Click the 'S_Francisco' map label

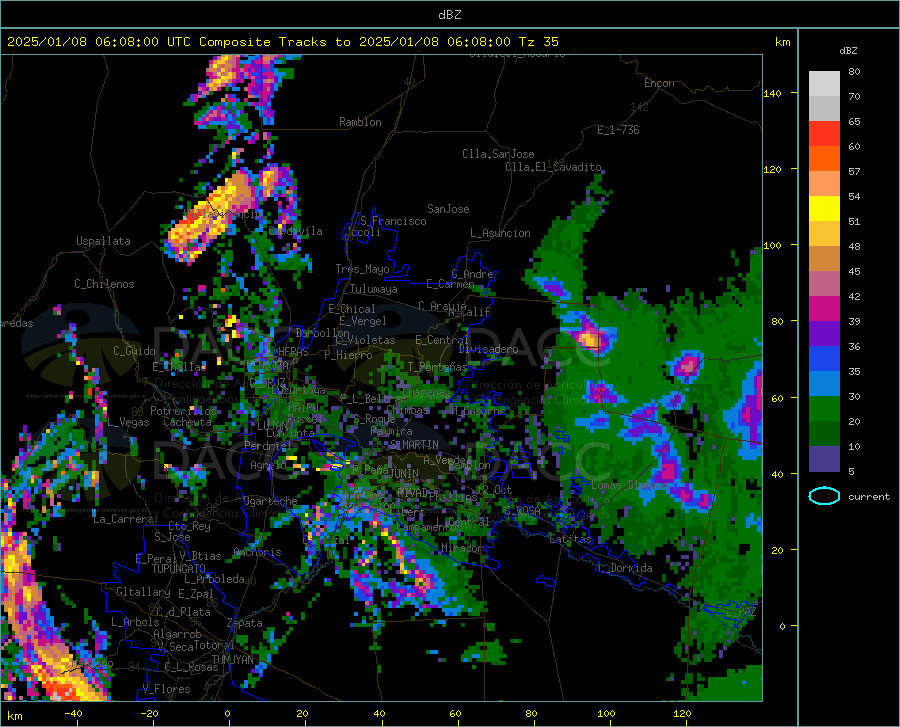coord(393,221)
